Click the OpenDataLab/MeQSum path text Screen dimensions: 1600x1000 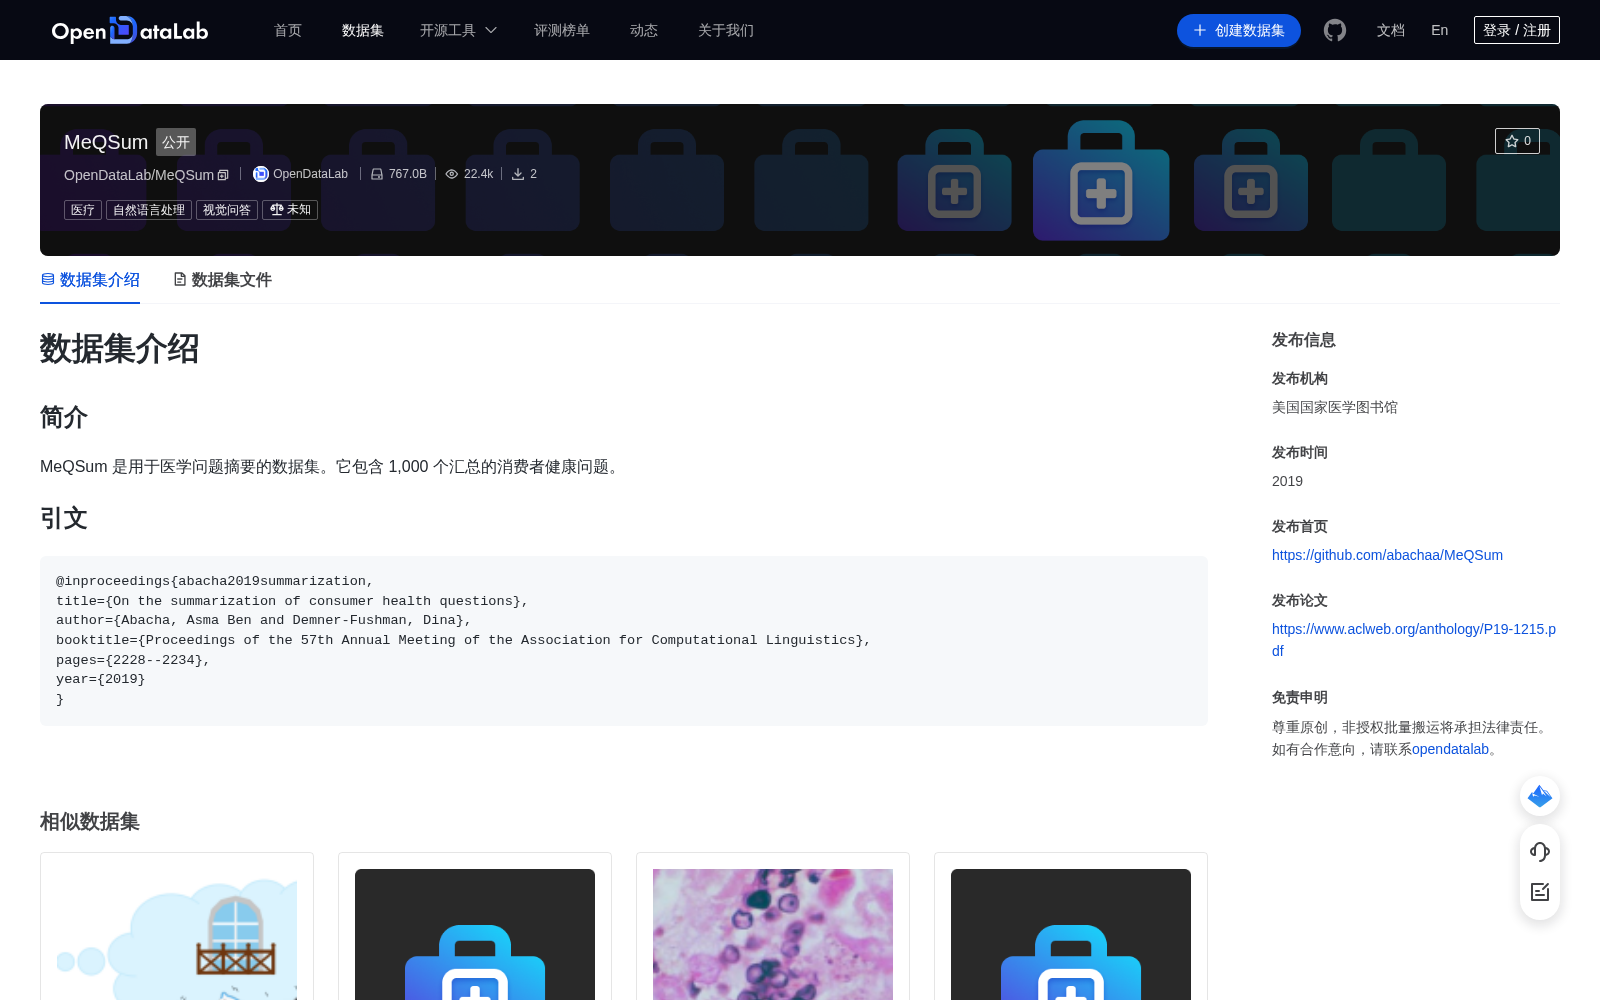pos(139,175)
